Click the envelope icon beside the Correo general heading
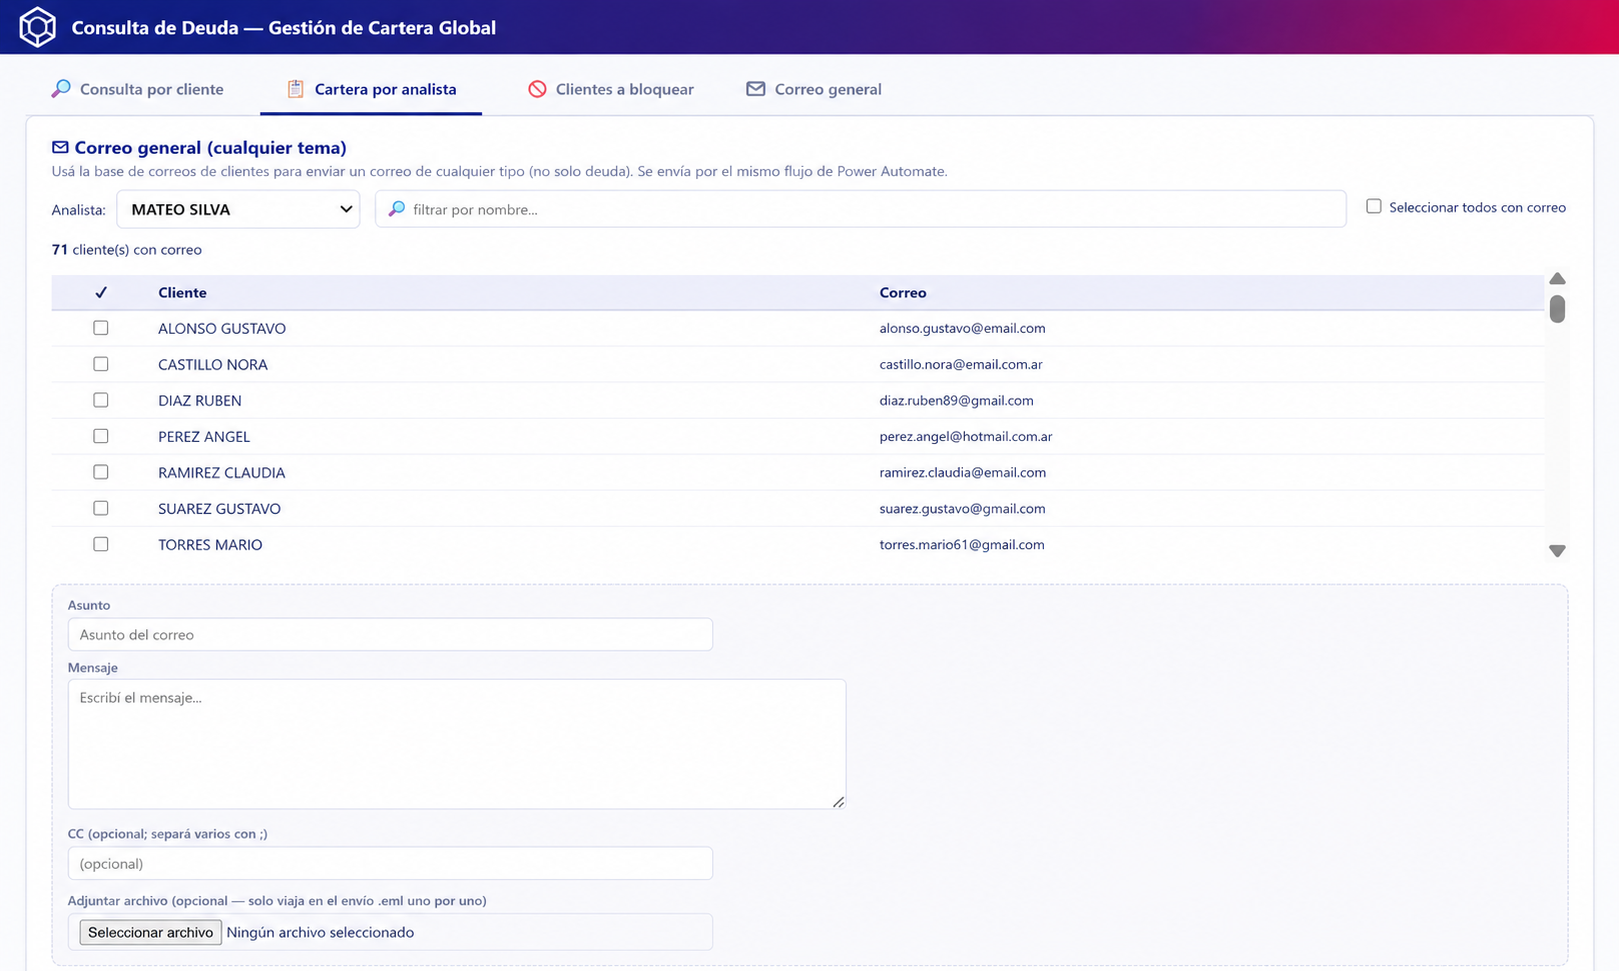Image resolution: width=1619 pixels, height=971 pixels. [60, 147]
